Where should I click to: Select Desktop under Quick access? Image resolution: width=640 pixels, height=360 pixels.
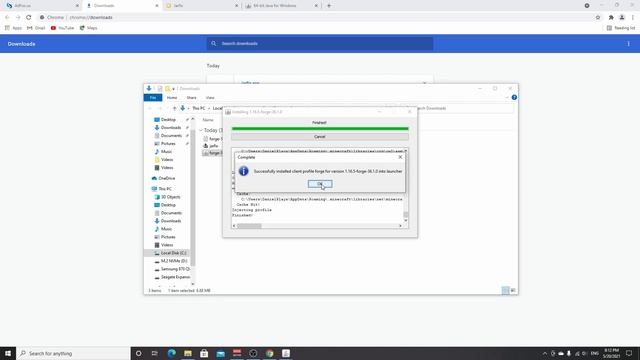(168, 120)
